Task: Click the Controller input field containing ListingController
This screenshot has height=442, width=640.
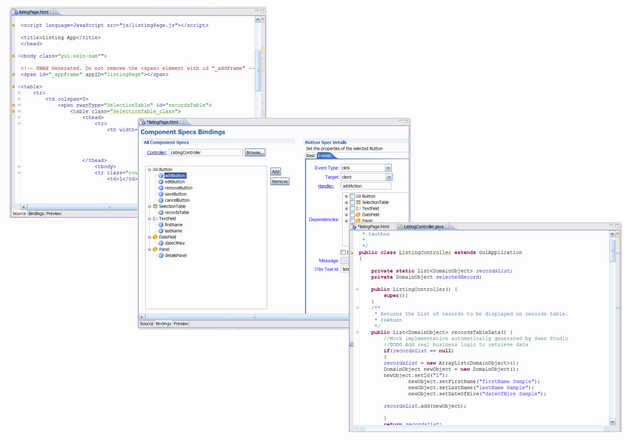Action: coord(206,152)
